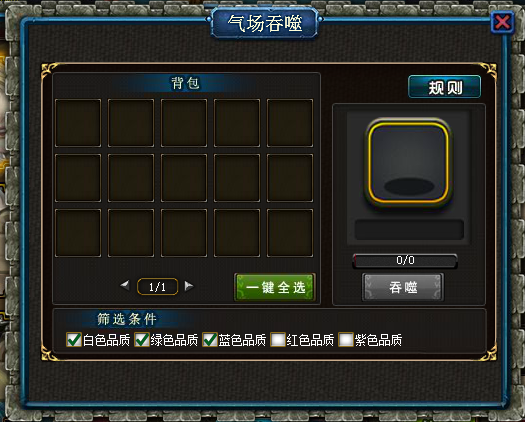This screenshot has width=525, height=422.
Task: Click the 规则 rules button
Action: click(445, 87)
